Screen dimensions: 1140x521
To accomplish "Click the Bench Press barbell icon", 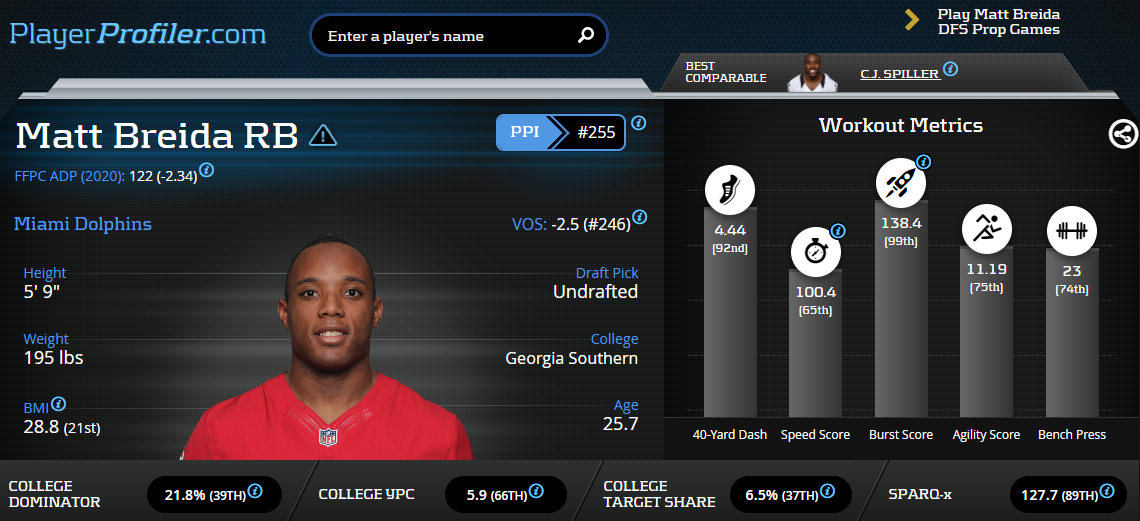I will click(x=1072, y=230).
